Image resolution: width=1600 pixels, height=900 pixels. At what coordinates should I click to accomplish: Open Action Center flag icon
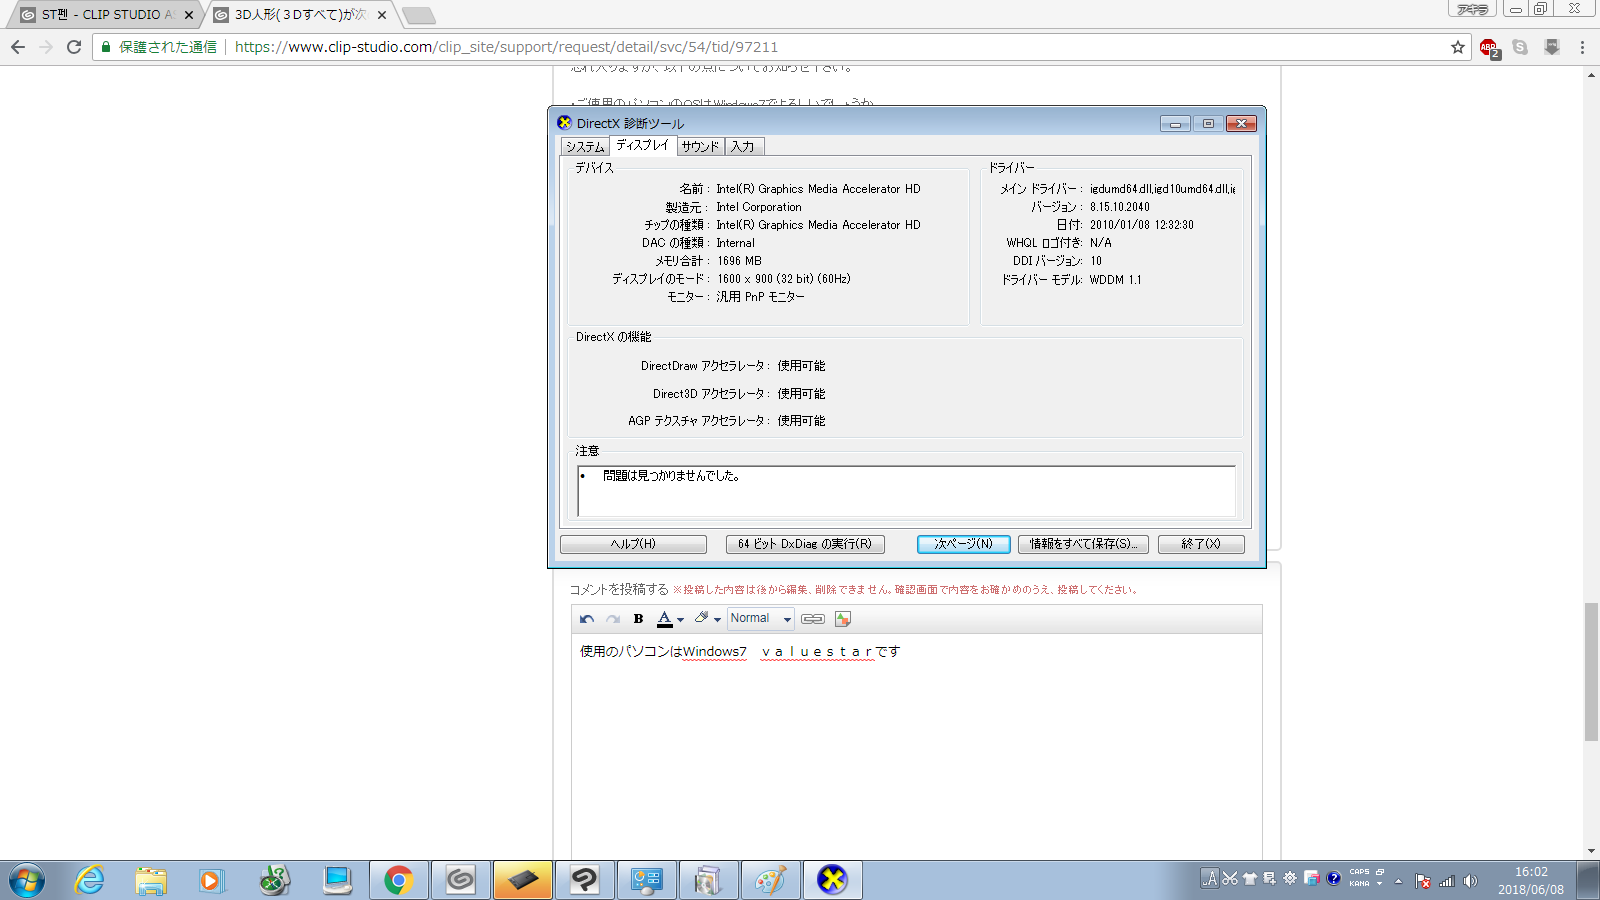[1423, 881]
